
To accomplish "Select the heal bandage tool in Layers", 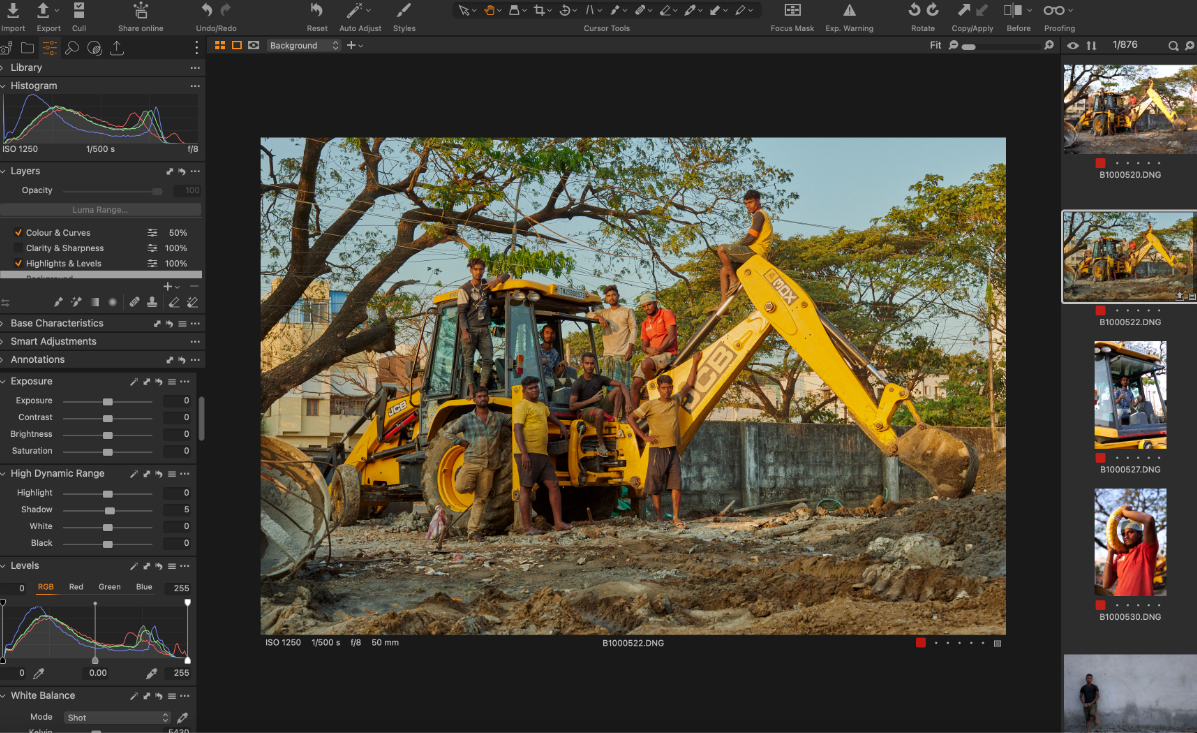I will tap(134, 302).
